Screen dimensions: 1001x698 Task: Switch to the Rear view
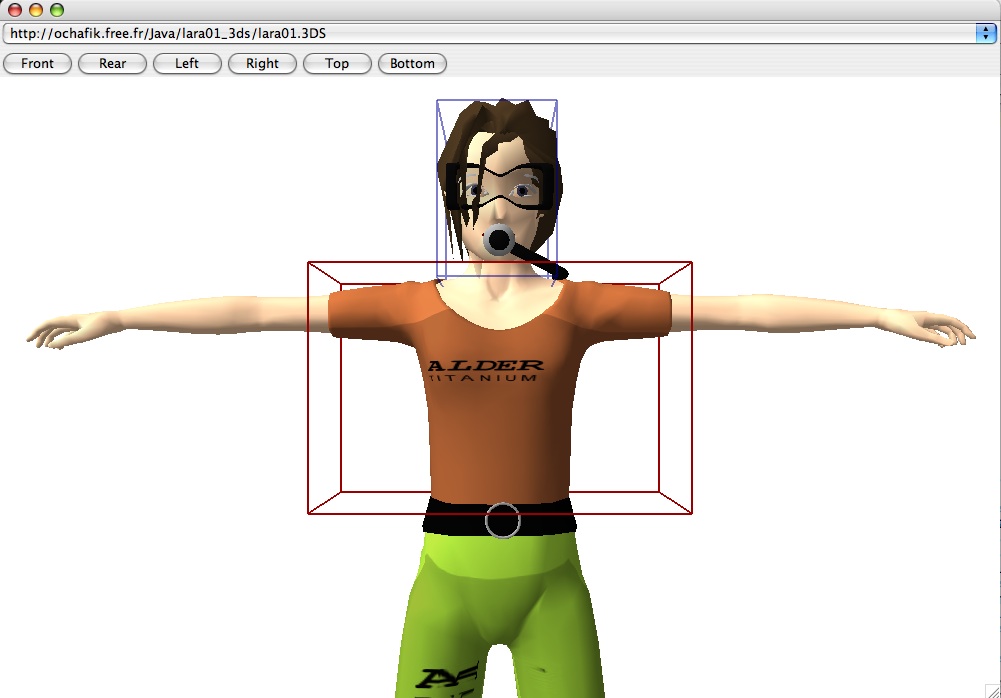pyautogui.click(x=112, y=63)
